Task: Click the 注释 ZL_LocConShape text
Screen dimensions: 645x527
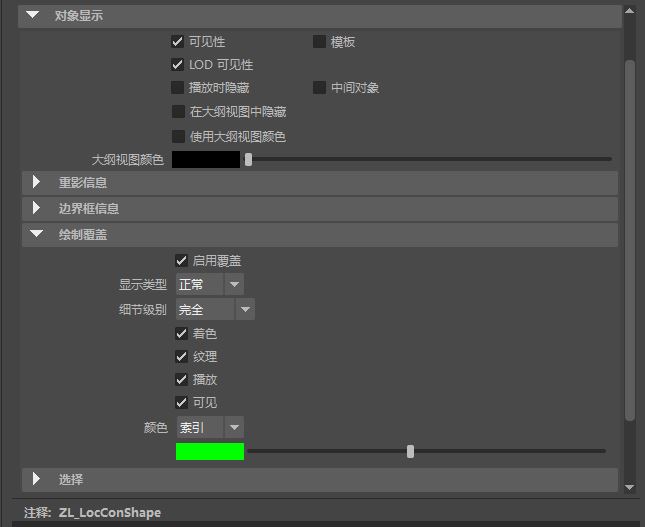Action: pyautogui.click(x=93, y=513)
